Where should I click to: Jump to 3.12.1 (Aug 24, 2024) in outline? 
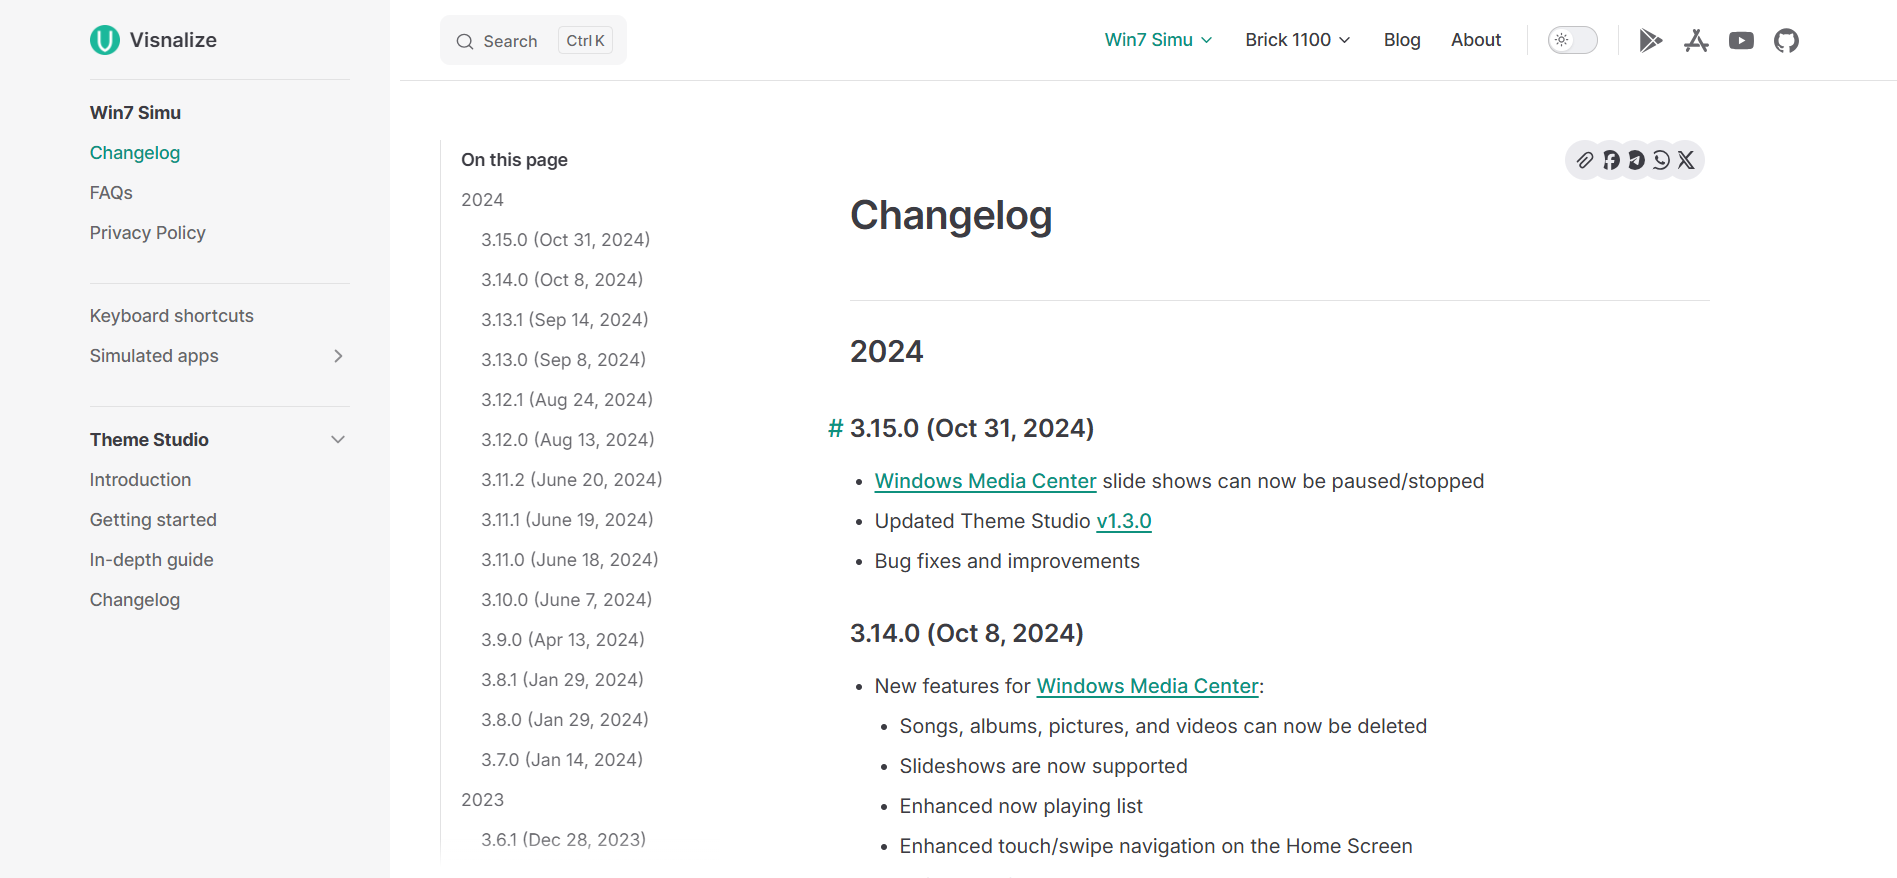567,400
